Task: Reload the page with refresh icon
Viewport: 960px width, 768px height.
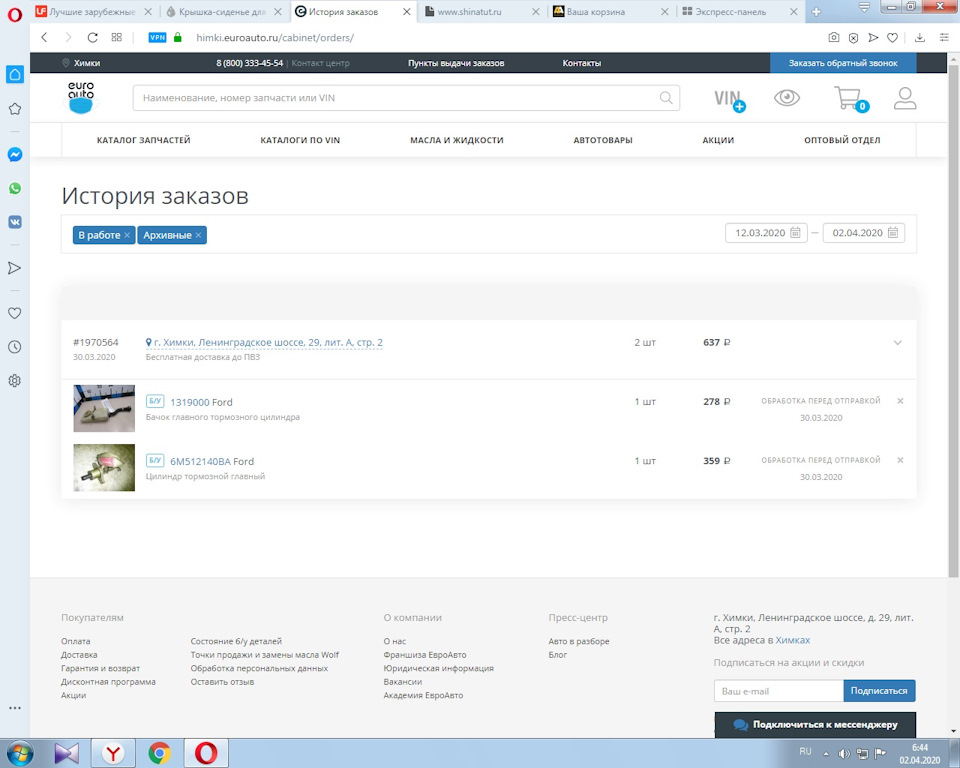Action: tap(92, 37)
